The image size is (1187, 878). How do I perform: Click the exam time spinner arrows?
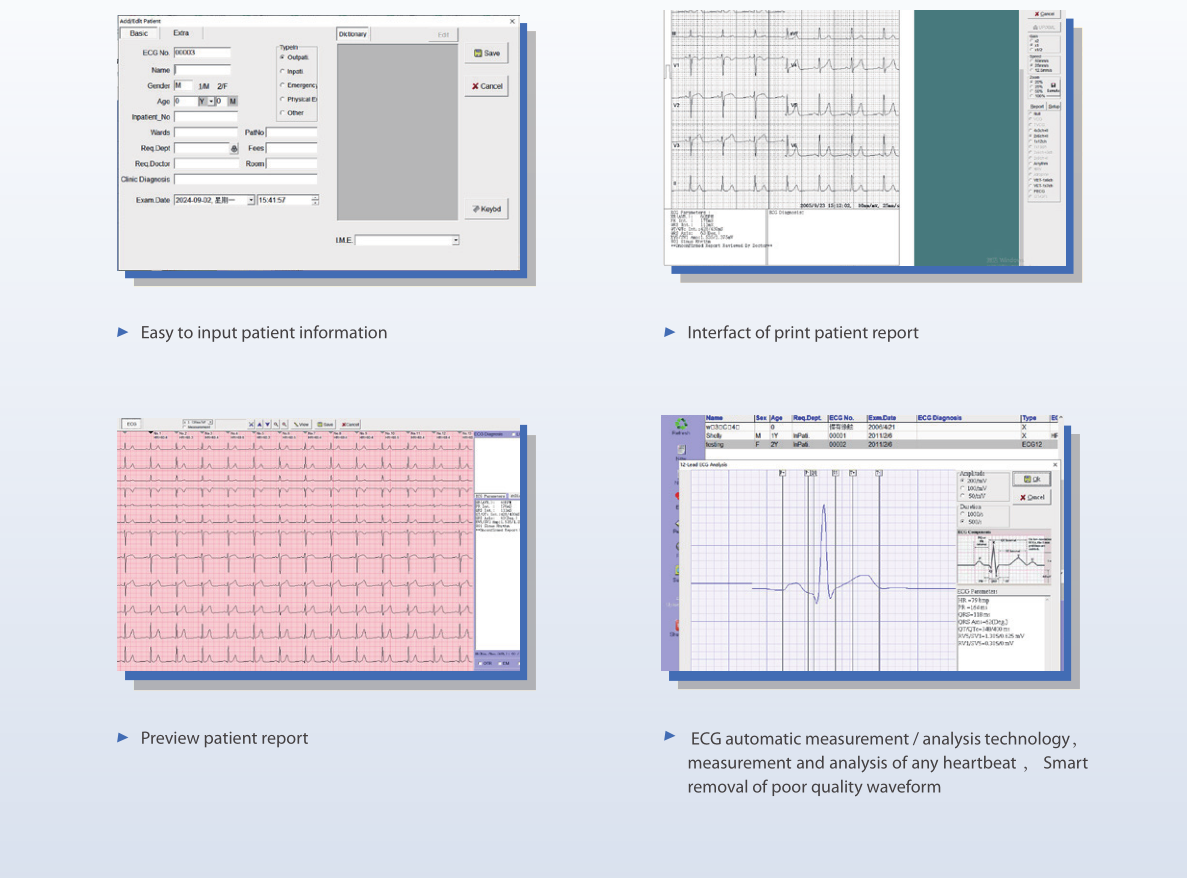(315, 201)
